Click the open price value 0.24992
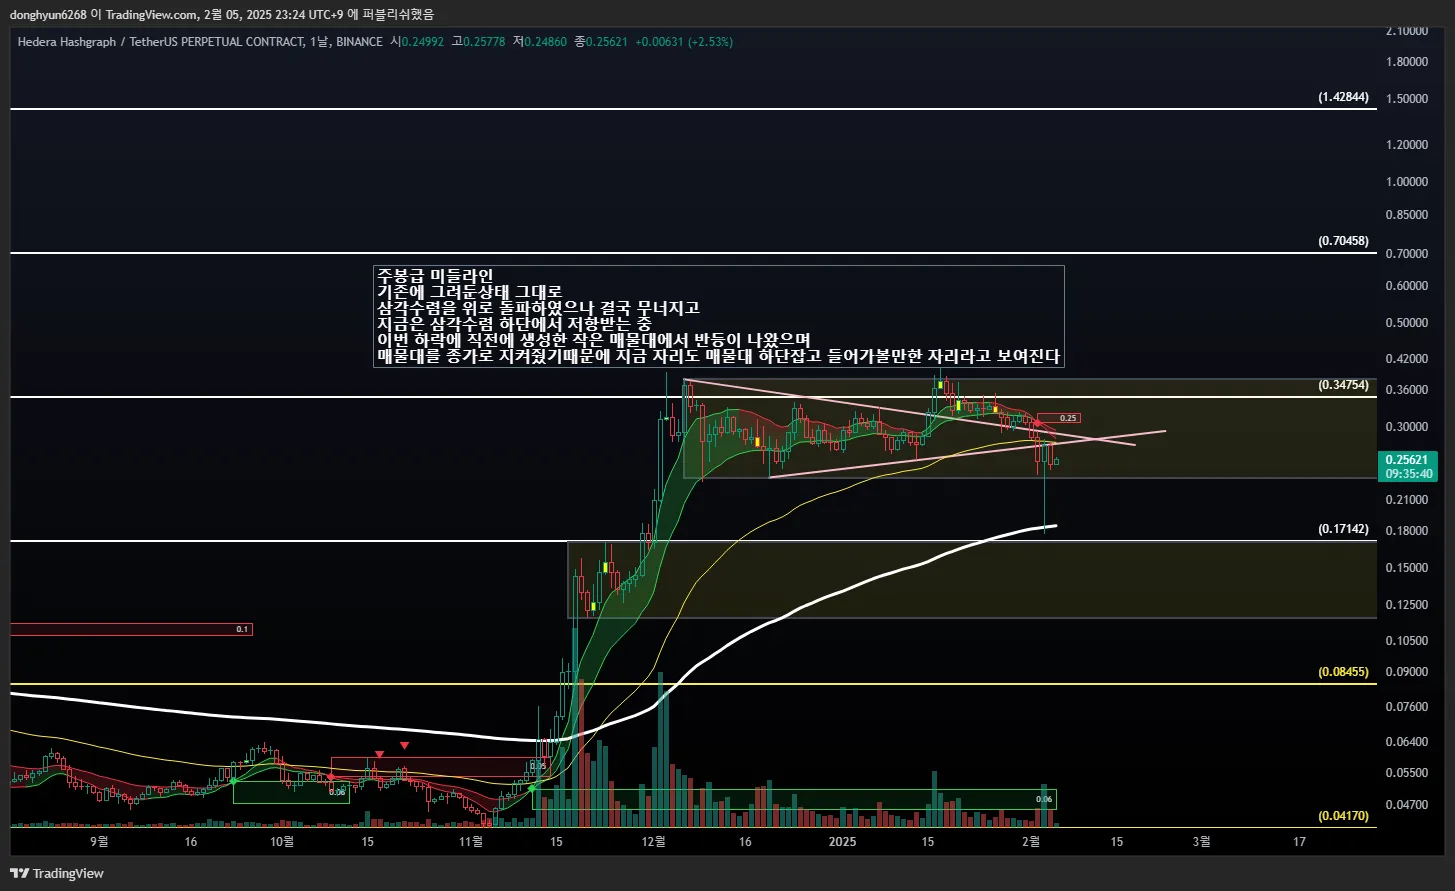The image size is (1455, 891). (423, 42)
